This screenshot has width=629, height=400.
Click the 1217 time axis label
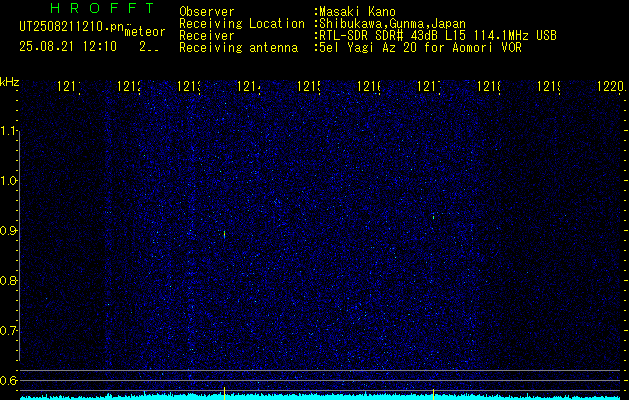(x=429, y=86)
